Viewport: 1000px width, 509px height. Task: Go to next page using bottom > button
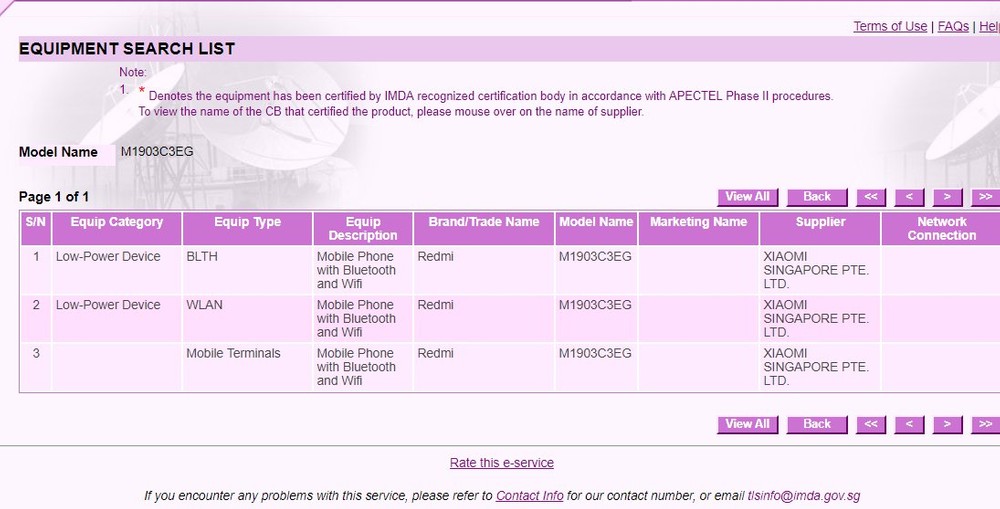pos(948,424)
